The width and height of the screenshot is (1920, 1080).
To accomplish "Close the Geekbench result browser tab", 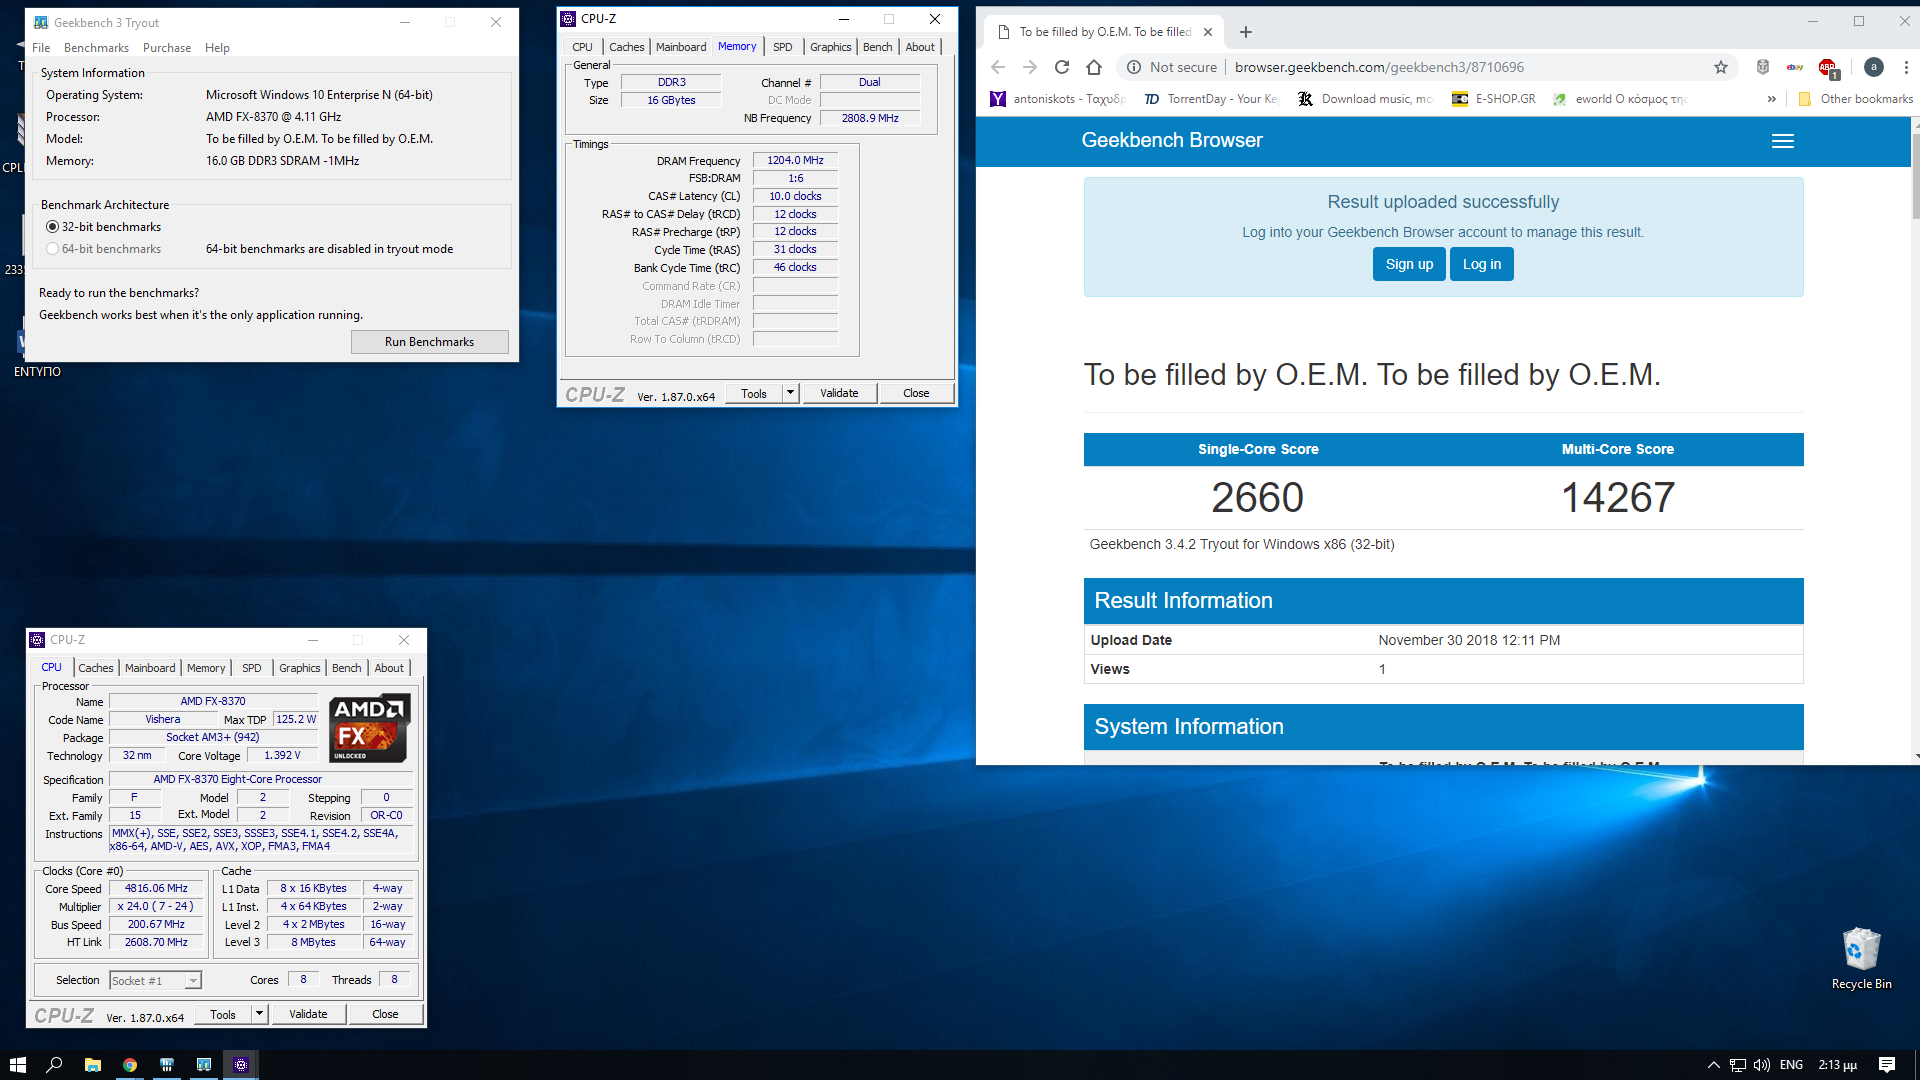I will point(1208,32).
